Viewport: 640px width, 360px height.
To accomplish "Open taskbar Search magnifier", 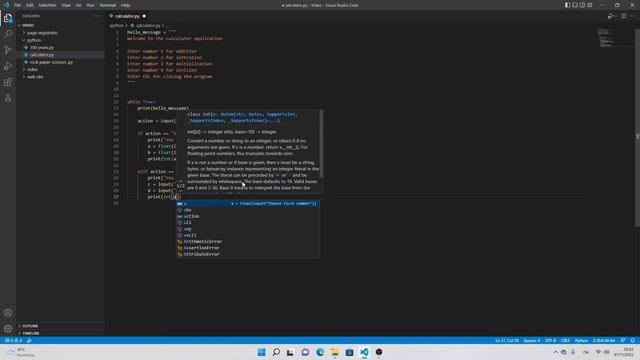I will (276, 352).
